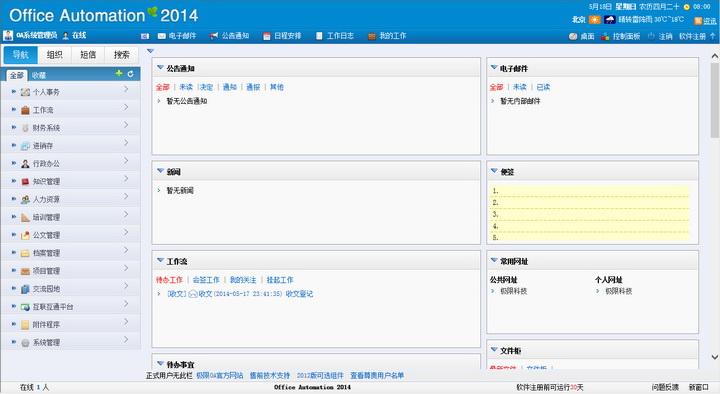The height and width of the screenshot is (394, 720).
Task: Filter 公告通知 panel by 通报
Action: click(253, 87)
